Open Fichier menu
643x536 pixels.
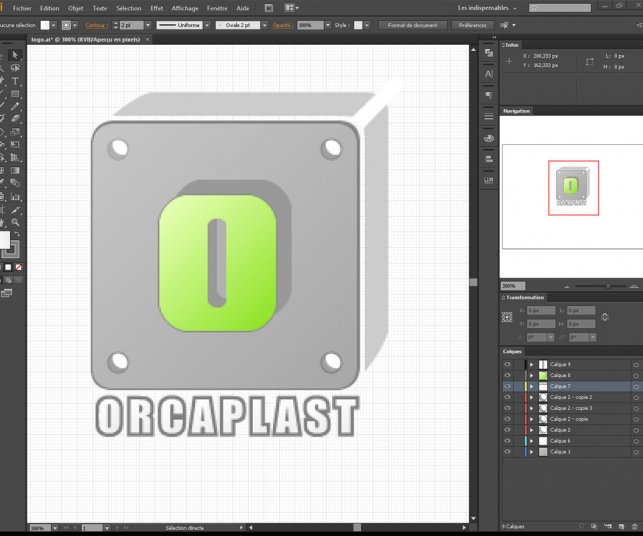22,8
